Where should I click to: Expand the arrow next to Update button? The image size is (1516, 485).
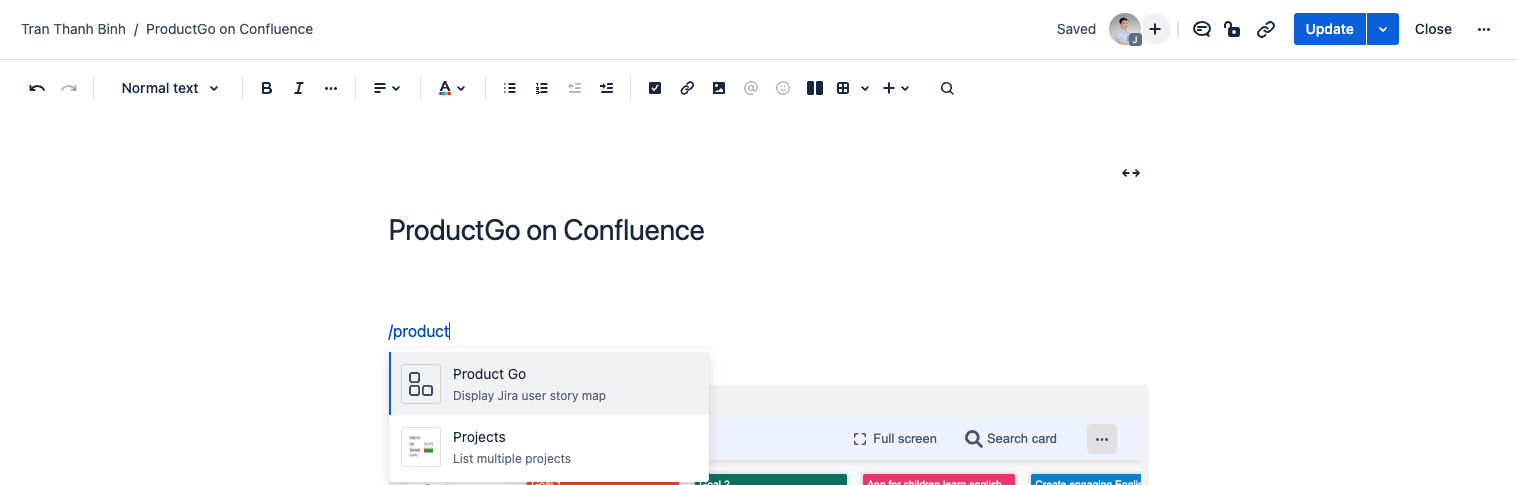[1383, 29]
